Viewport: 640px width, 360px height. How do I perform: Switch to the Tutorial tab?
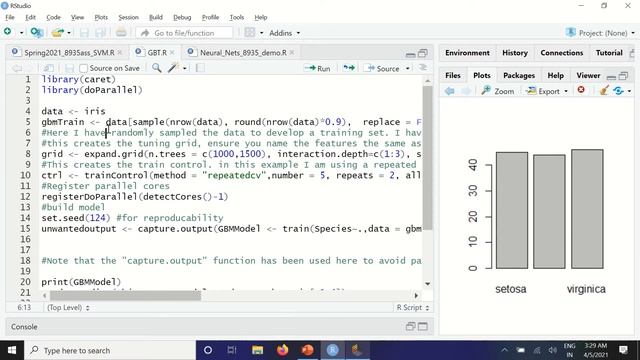click(x=609, y=53)
